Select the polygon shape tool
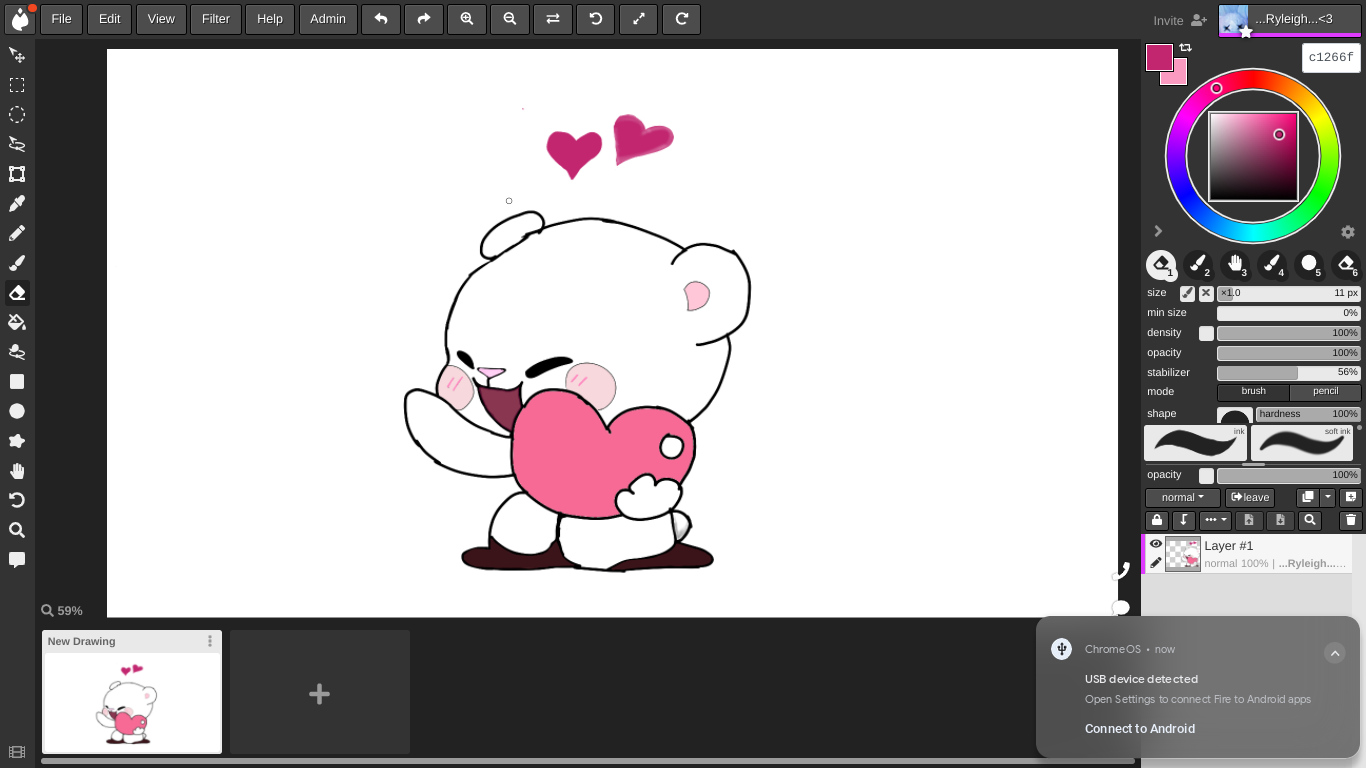This screenshot has width=1366, height=768. point(17,441)
